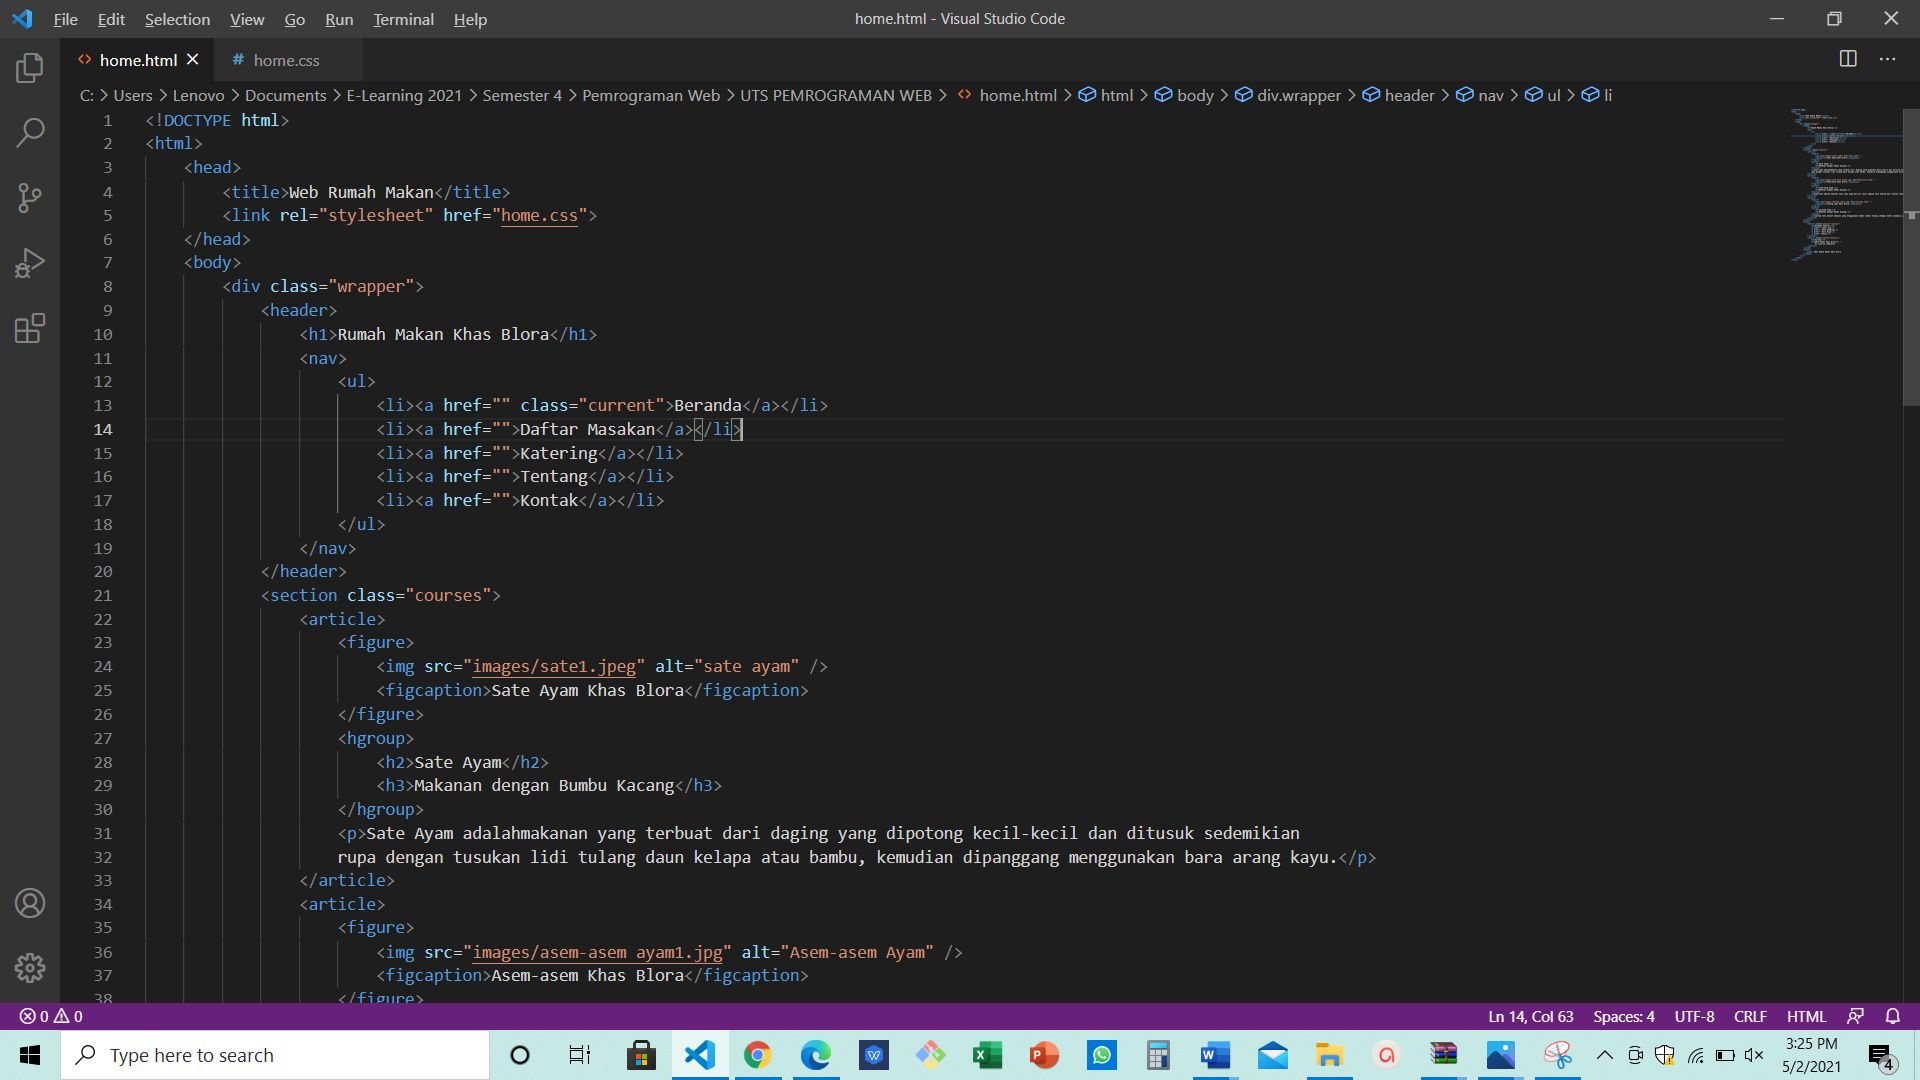Image resolution: width=1920 pixels, height=1080 pixels.
Task: Expand the header breadcrumb item
Action: pos(1410,95)
